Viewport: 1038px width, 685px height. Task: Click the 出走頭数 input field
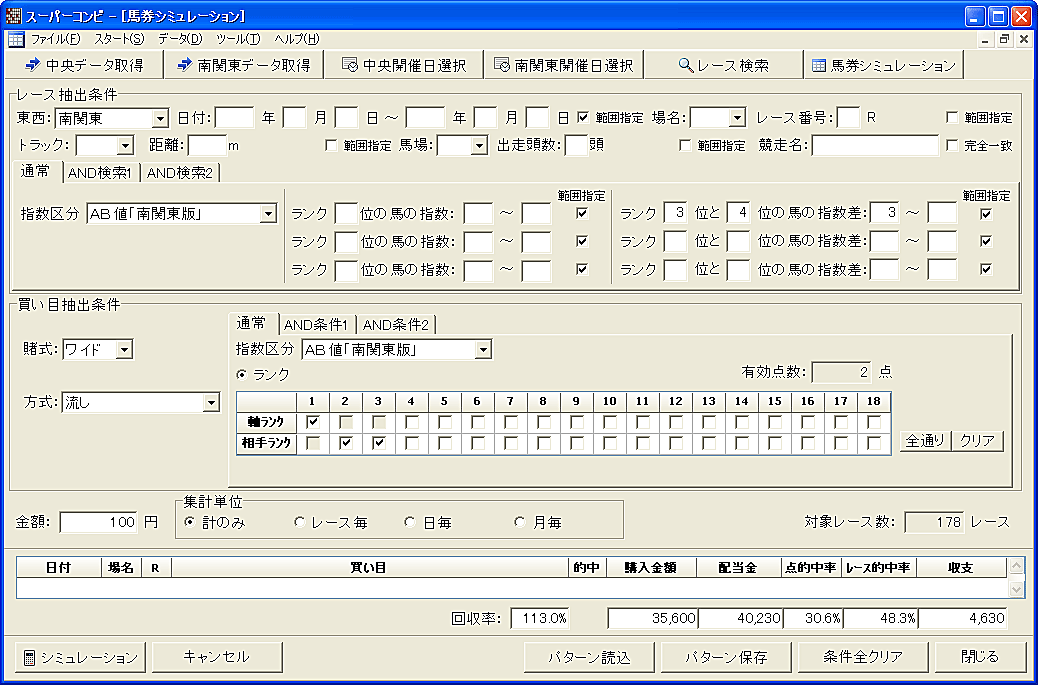coord(577,146)
